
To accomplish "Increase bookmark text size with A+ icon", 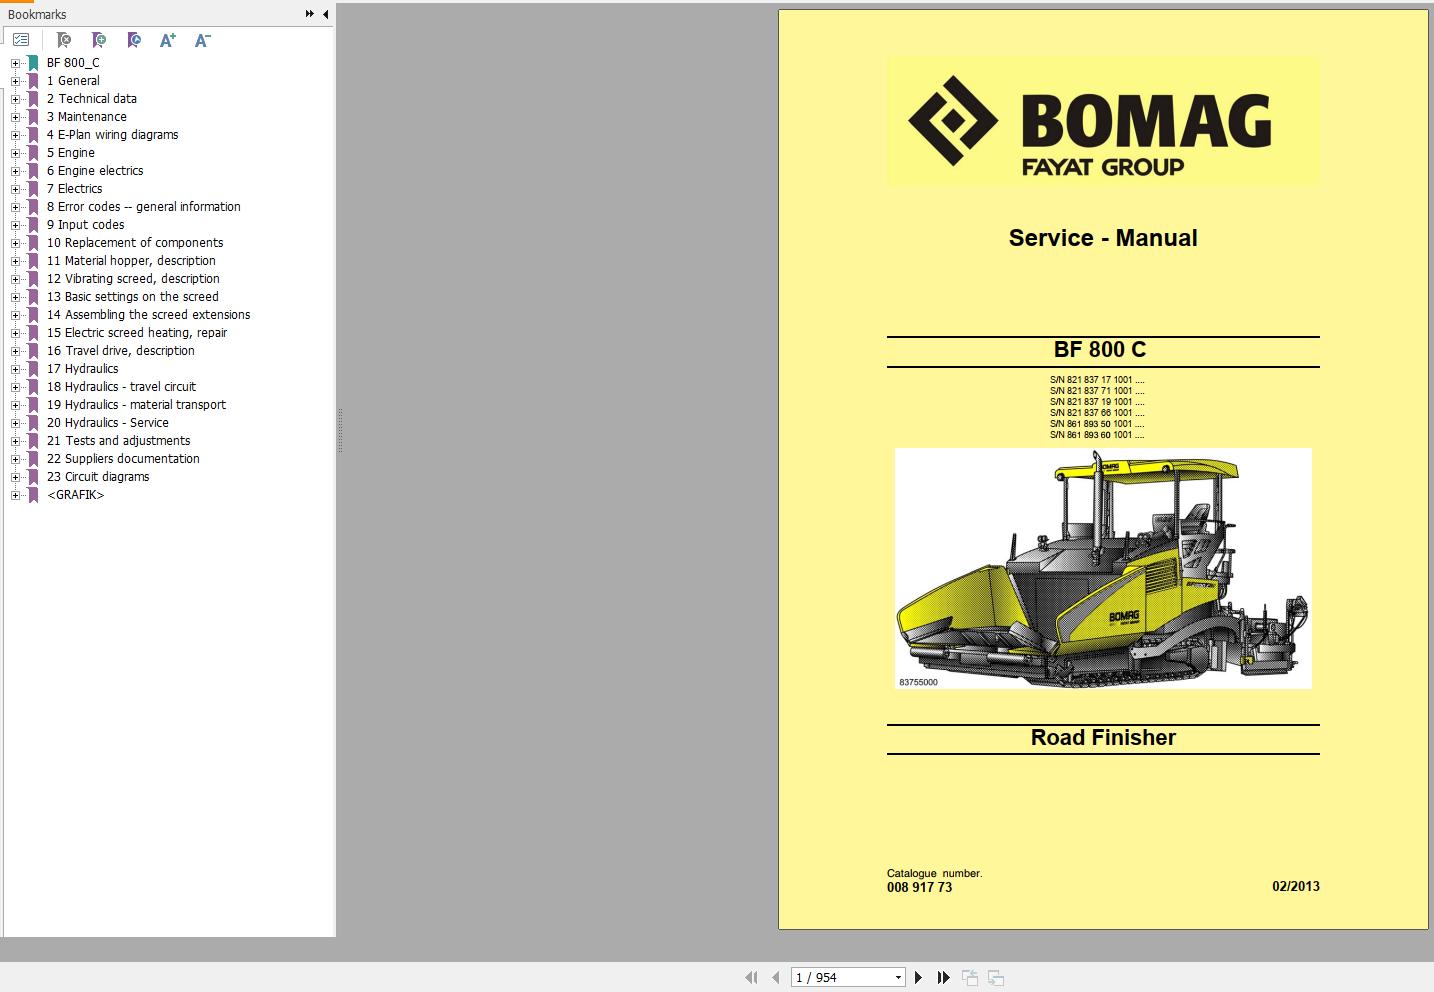I will coord(167,40).
